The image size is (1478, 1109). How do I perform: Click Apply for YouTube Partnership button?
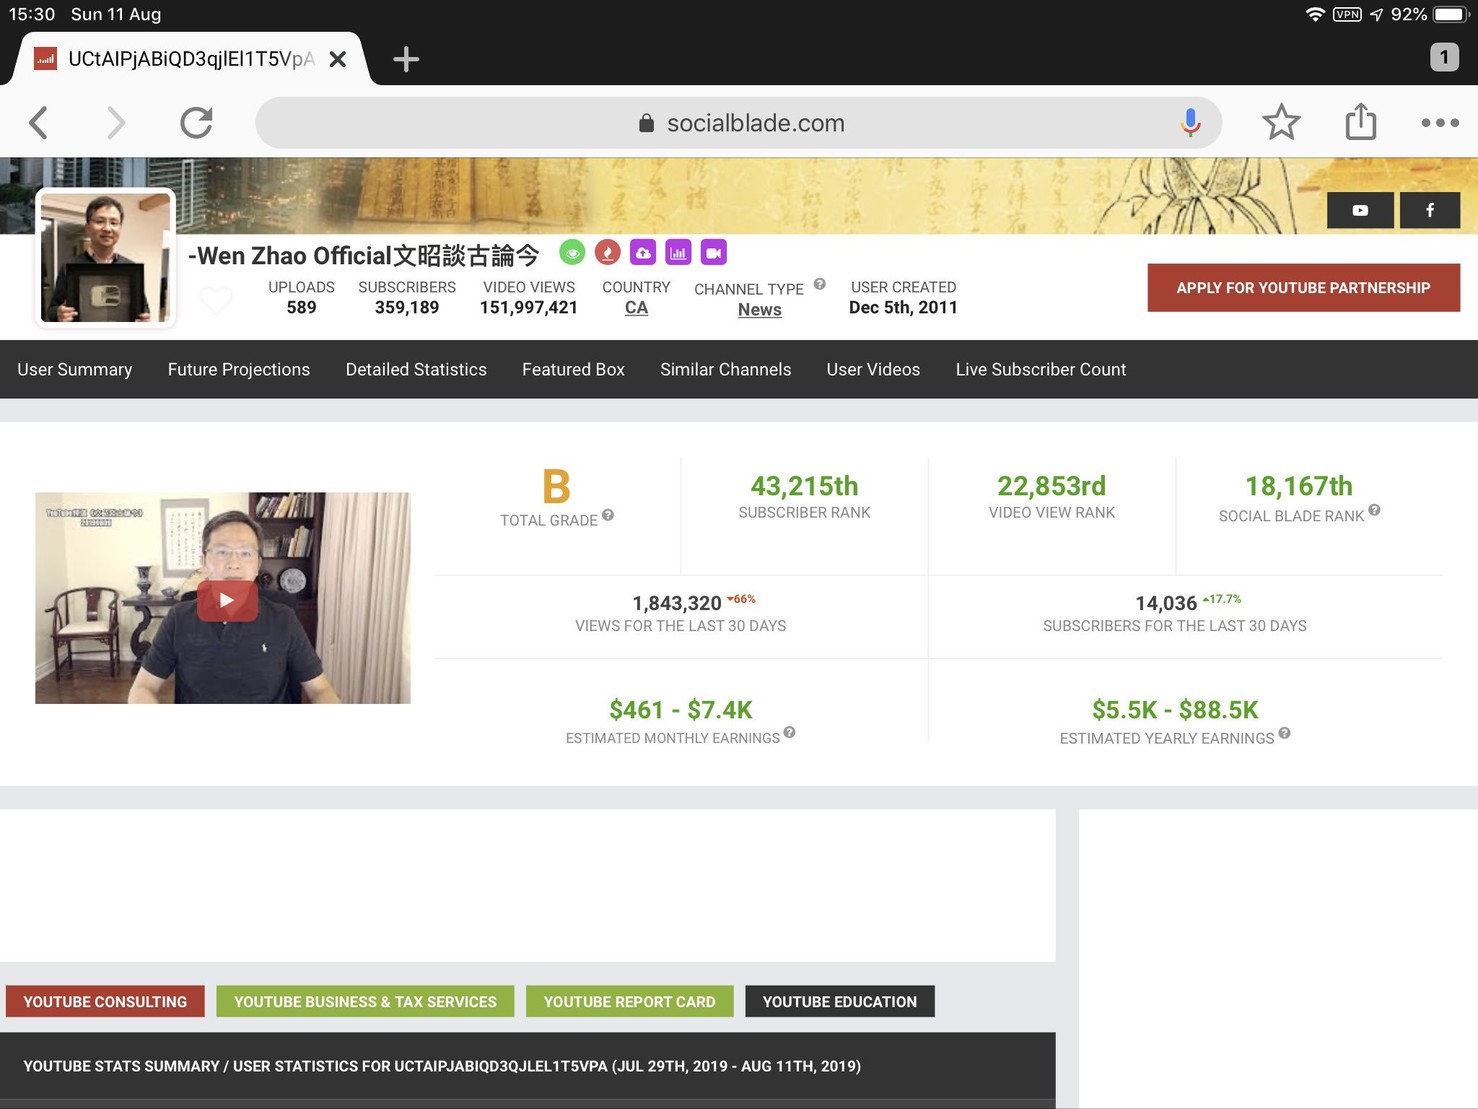1302,288
